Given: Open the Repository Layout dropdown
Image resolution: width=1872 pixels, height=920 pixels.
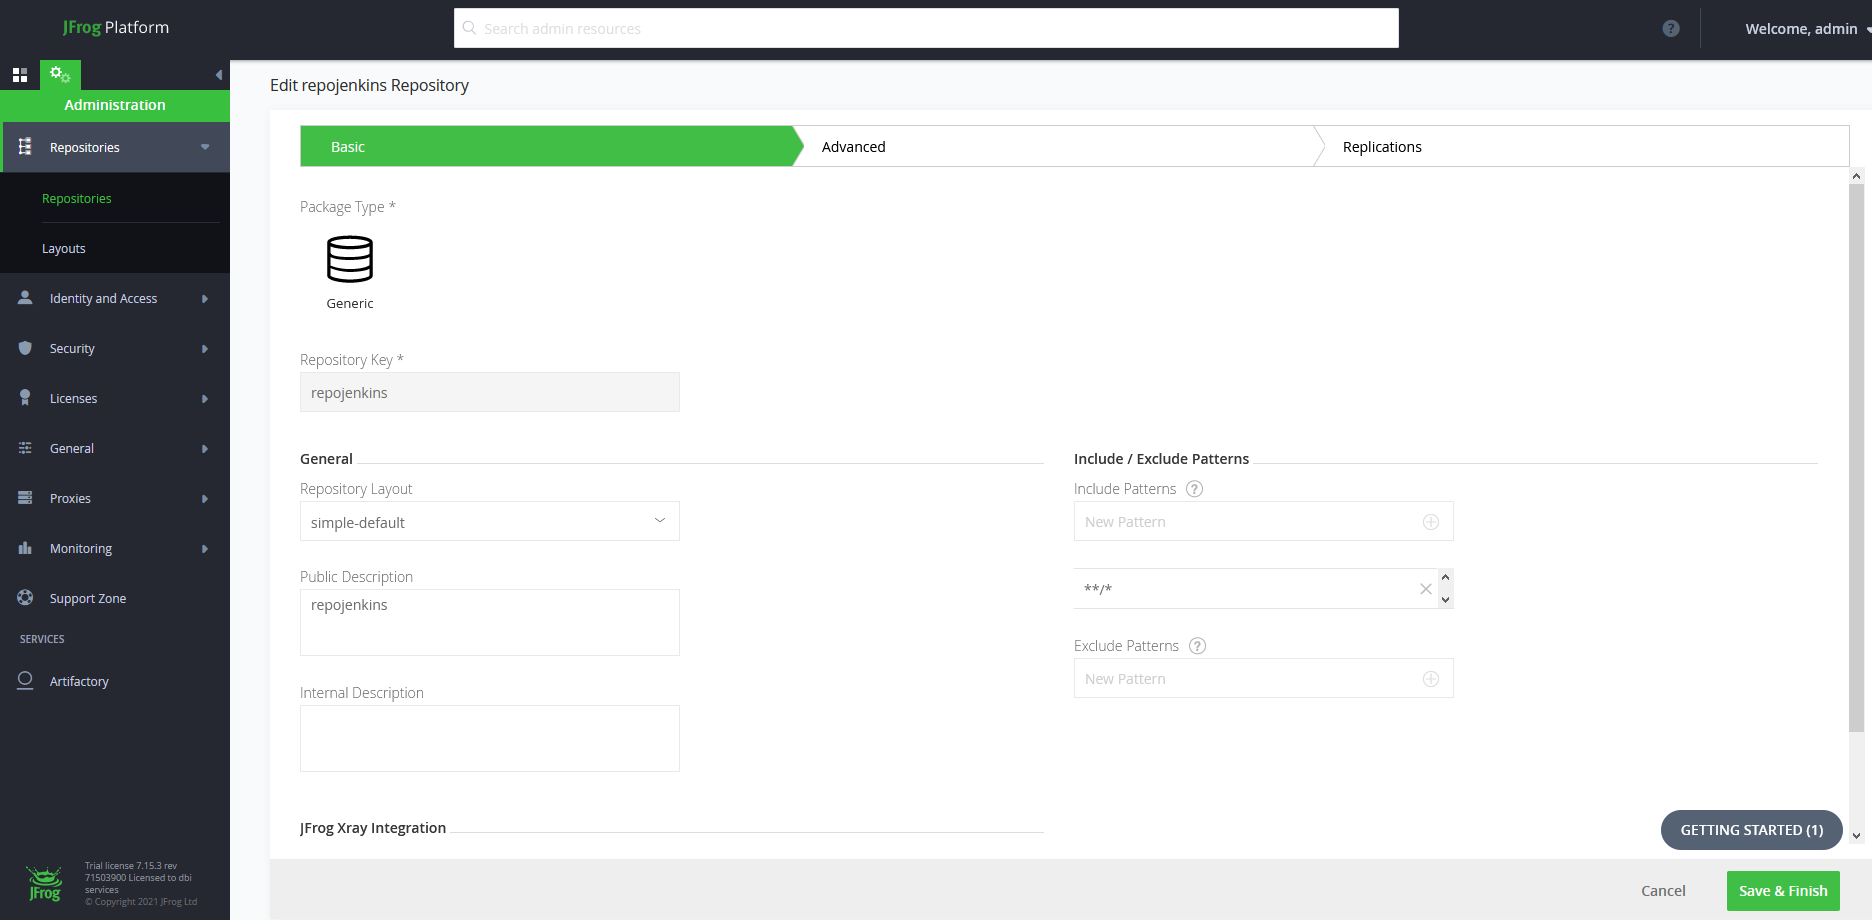Looking at the screenshot, I should (490, 521).
